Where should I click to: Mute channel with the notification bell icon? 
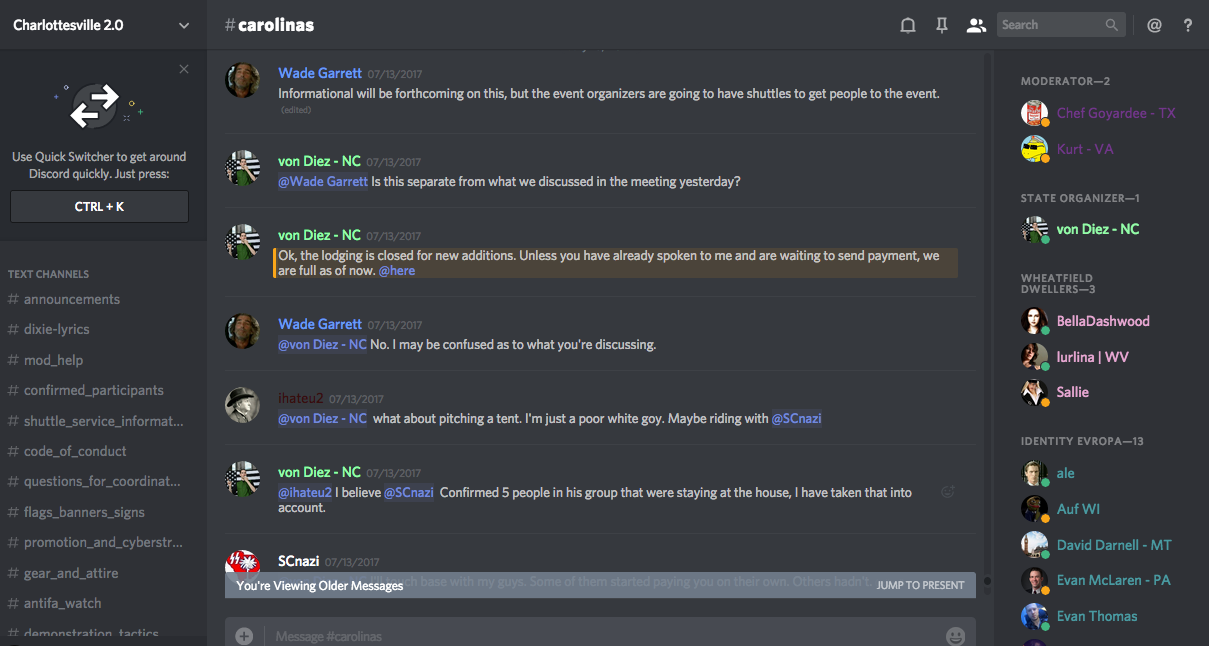tap(908, 26)
